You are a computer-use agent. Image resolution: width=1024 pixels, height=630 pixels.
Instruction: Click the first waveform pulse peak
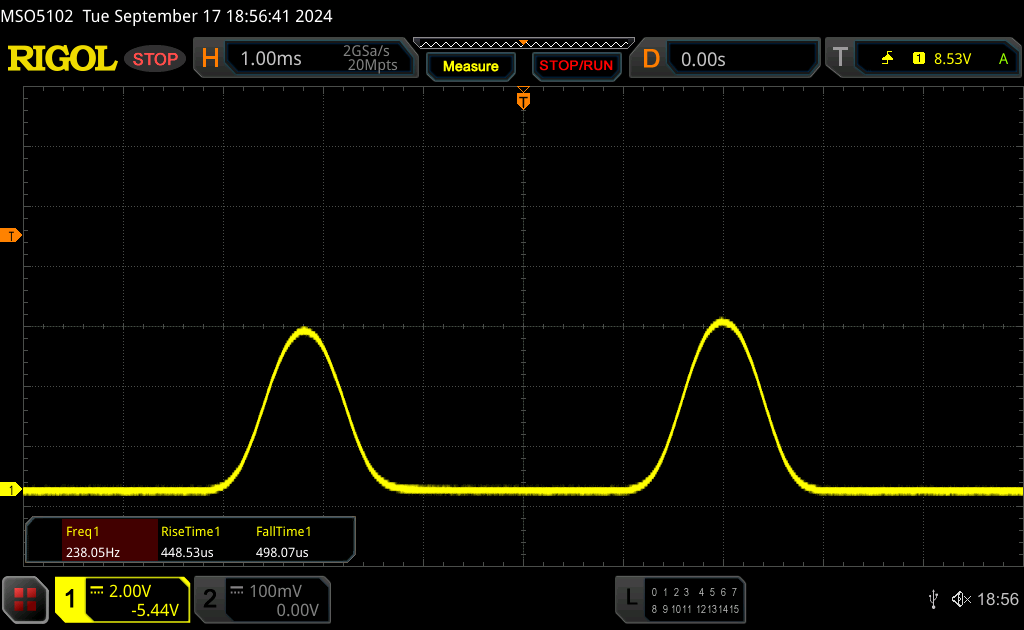[x=304, y=331]
